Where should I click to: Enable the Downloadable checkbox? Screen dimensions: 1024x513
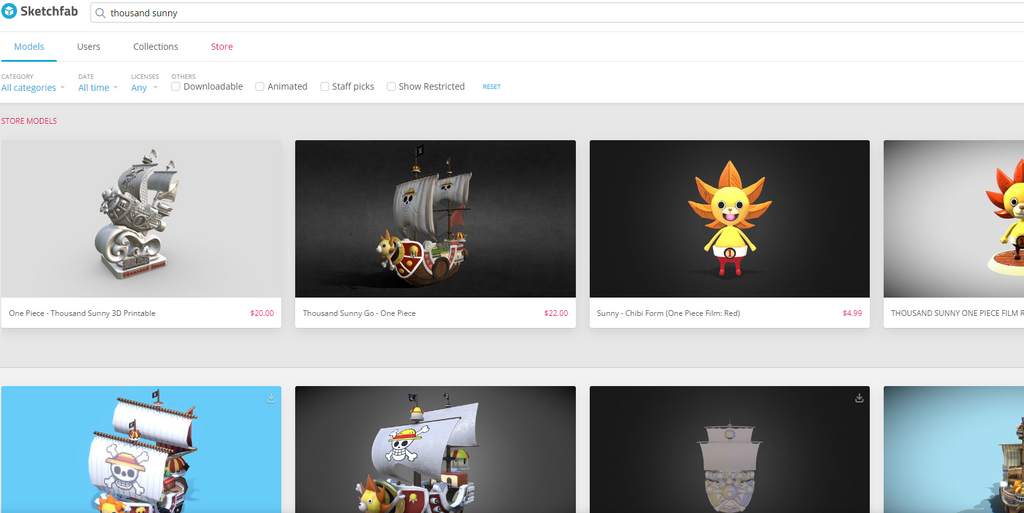click(x=176, y=86)
